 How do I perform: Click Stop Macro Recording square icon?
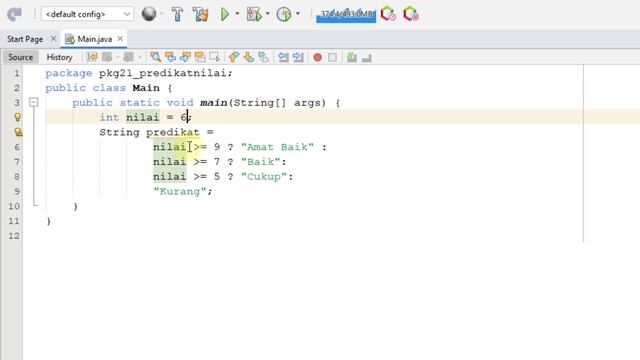[332, 58]
